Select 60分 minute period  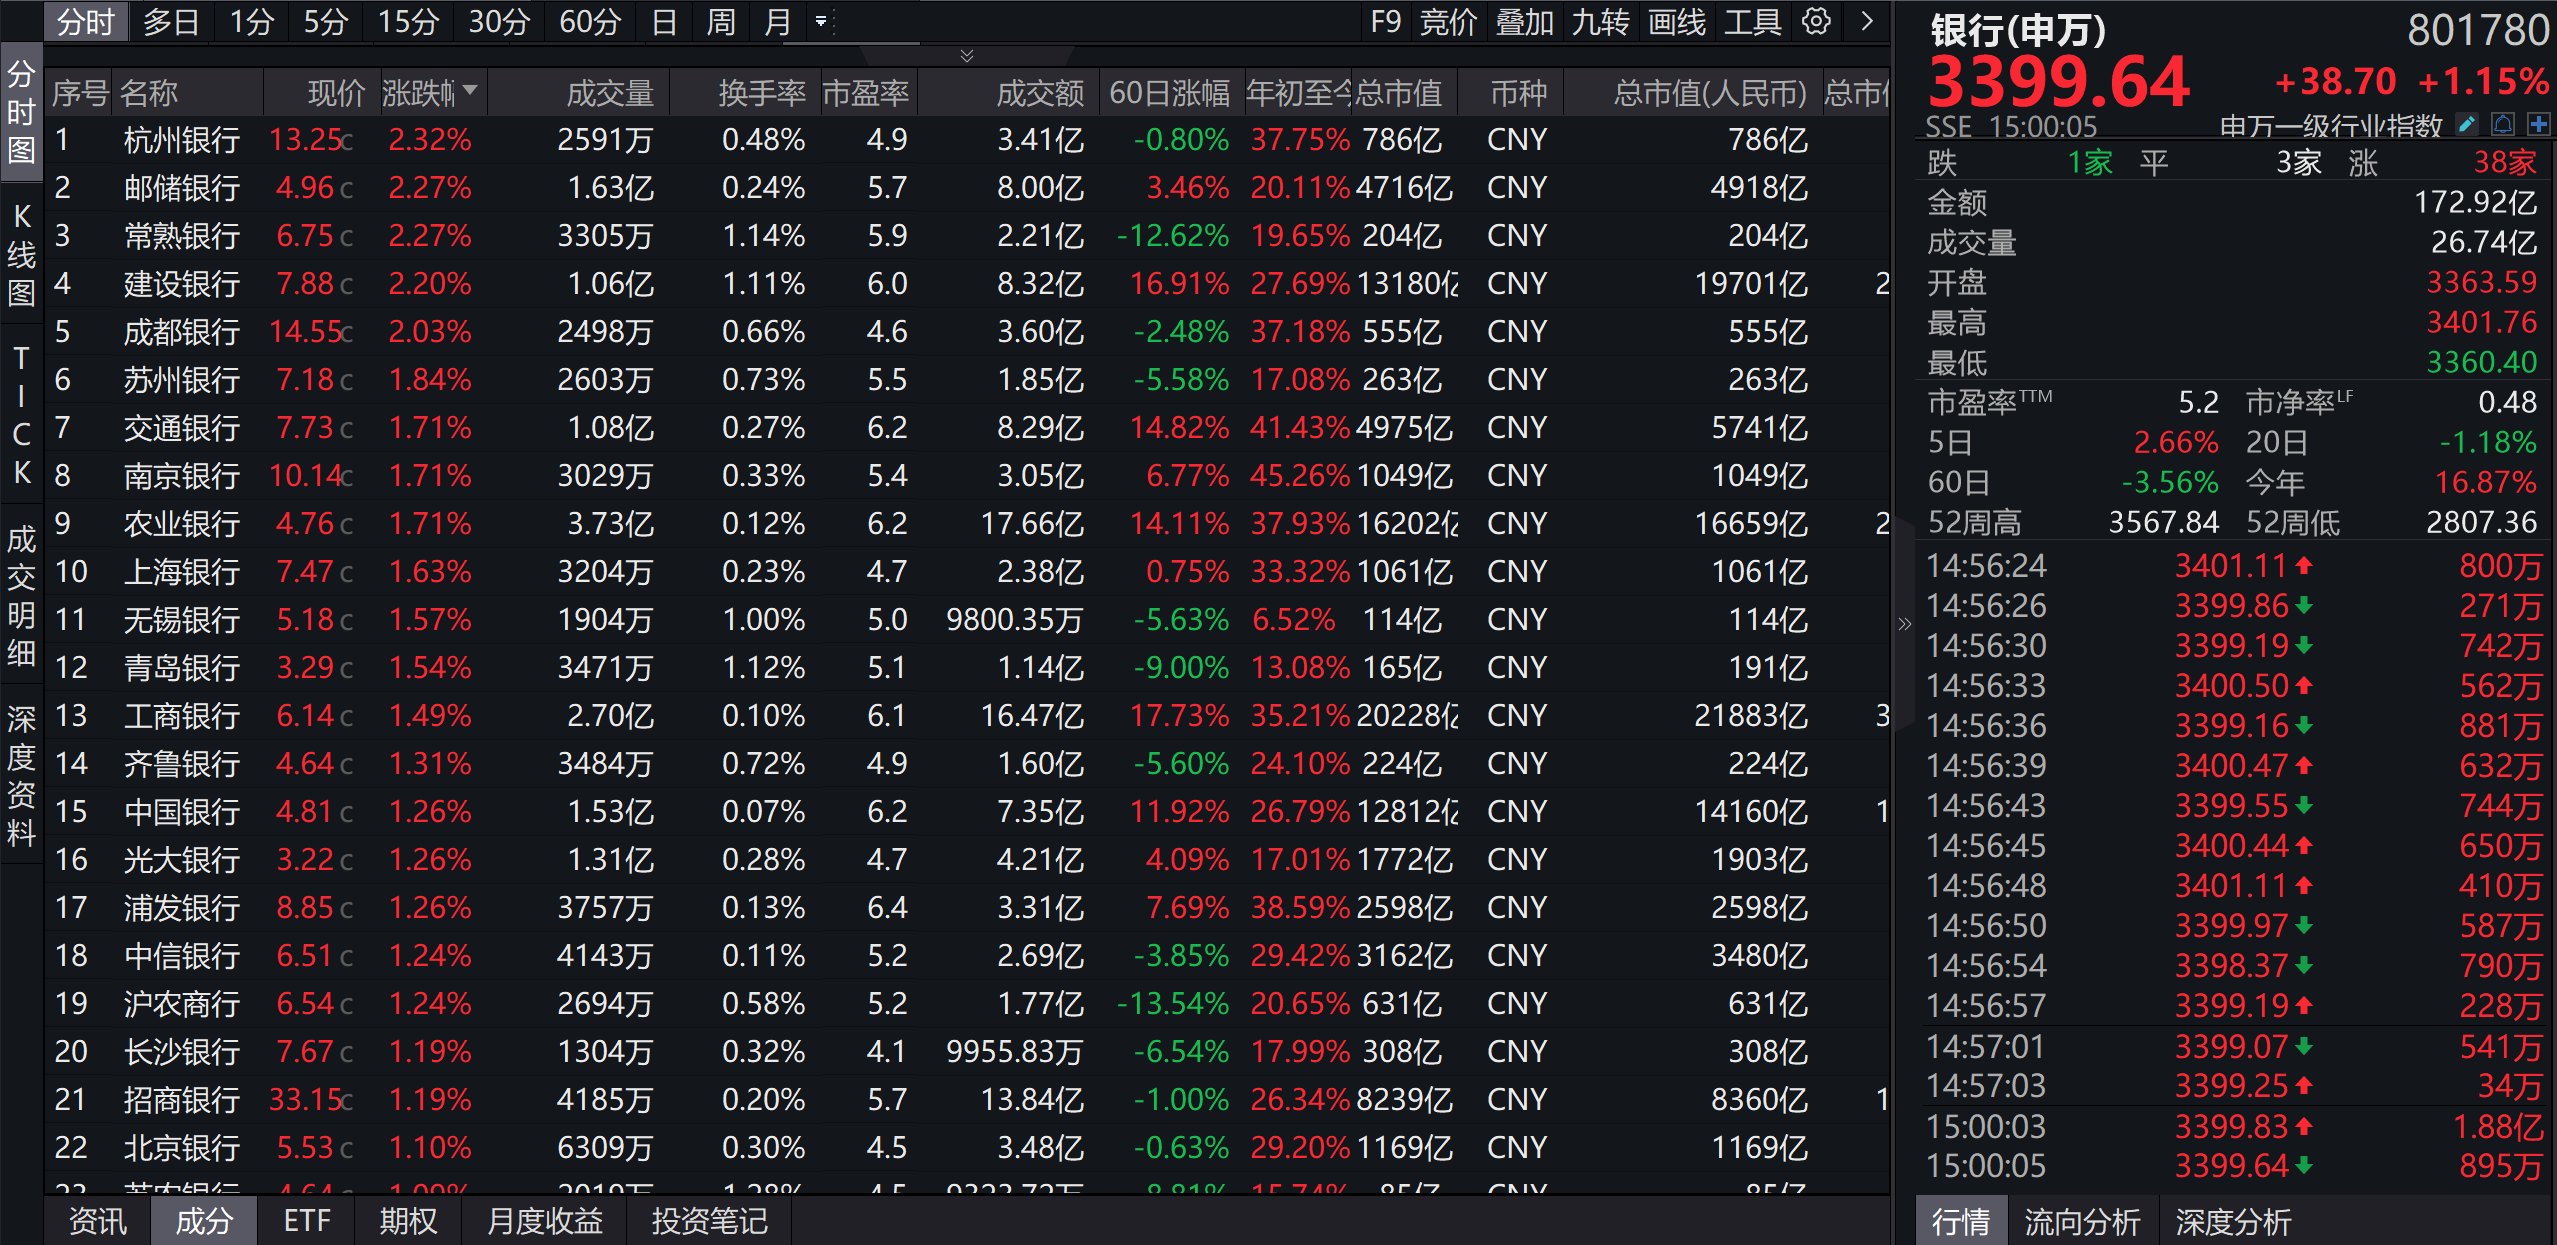590,21
